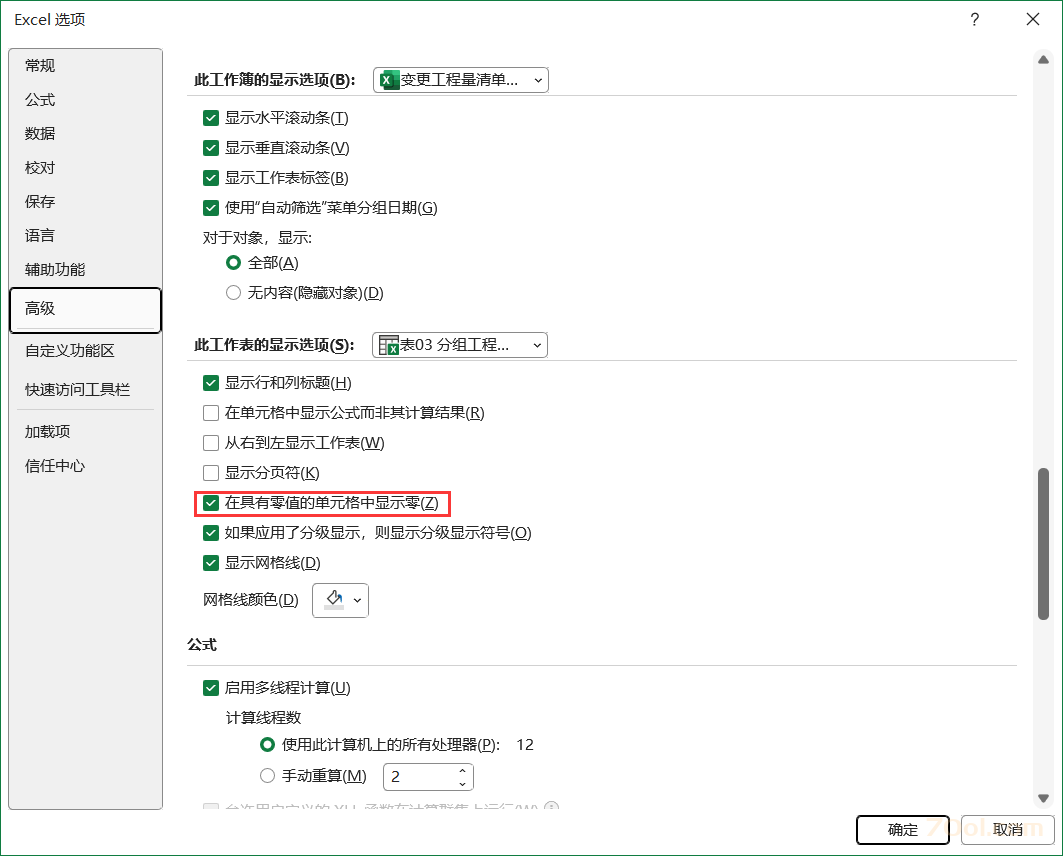This screenshot has width=1063, height=856.
Task: Select the 手动重算 radio button
Action: pos(267,775)
